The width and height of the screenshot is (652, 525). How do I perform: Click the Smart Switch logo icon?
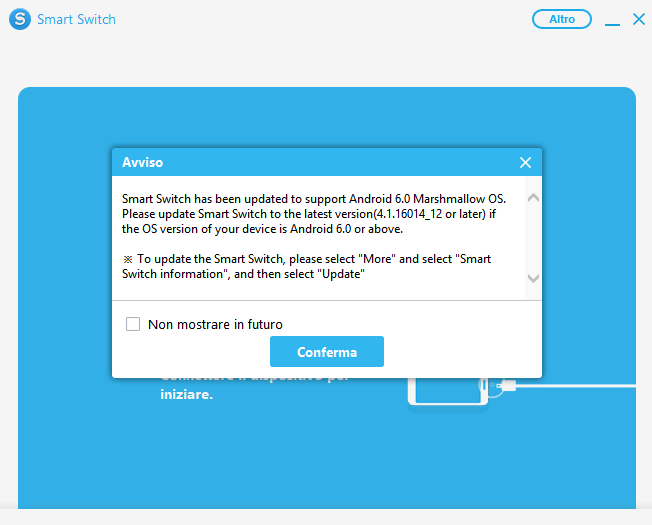(x=20, y=19)
